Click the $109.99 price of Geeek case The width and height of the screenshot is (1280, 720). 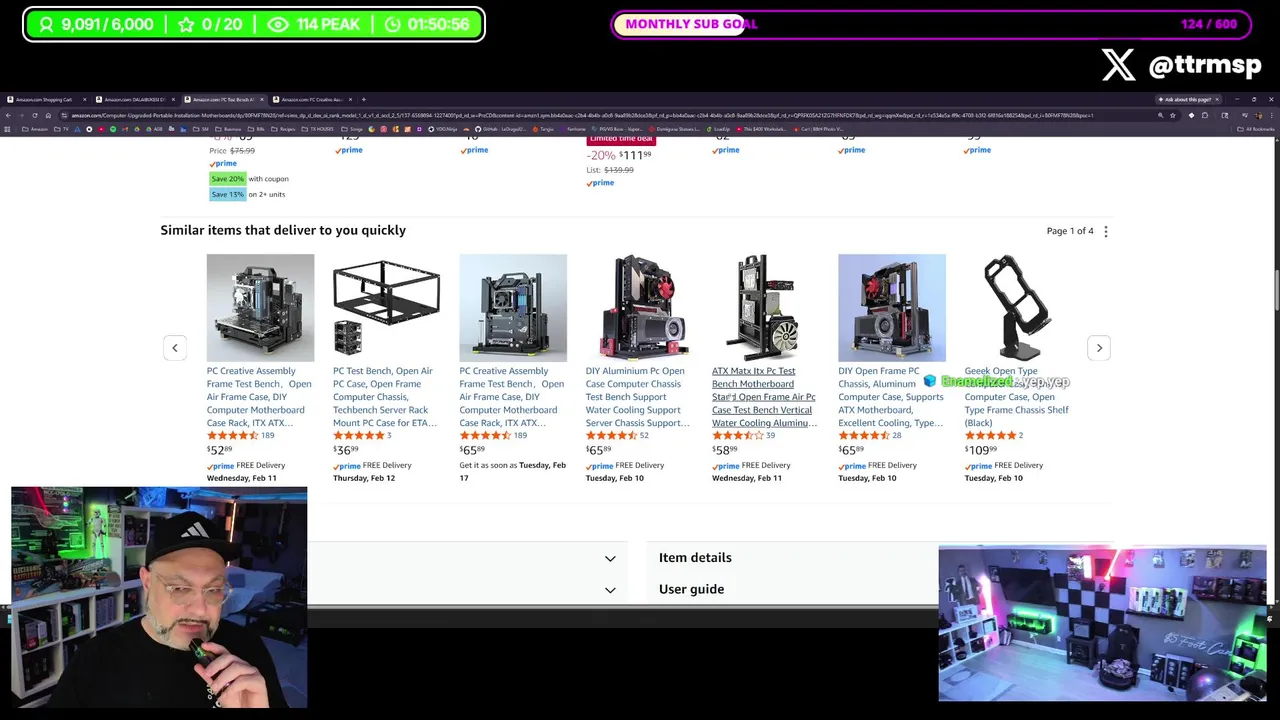point(981,450)
